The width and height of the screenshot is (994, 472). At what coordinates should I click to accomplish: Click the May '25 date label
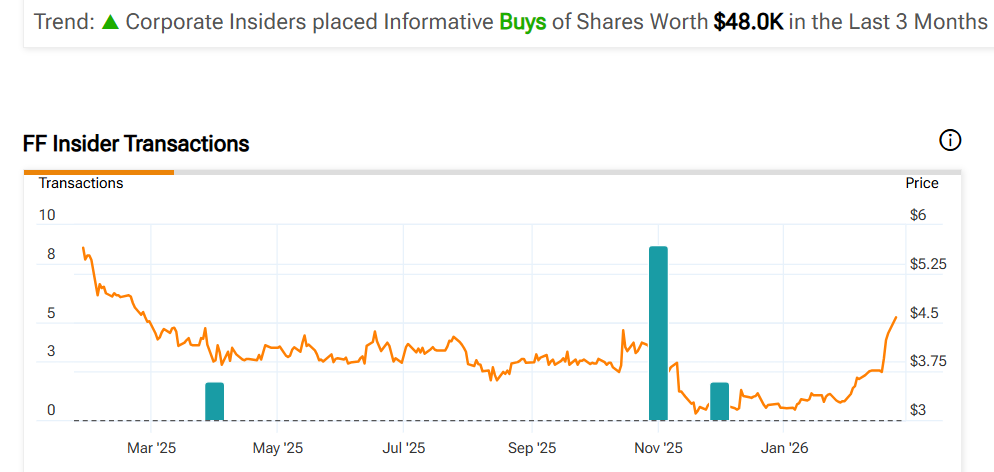coord(278,447)
